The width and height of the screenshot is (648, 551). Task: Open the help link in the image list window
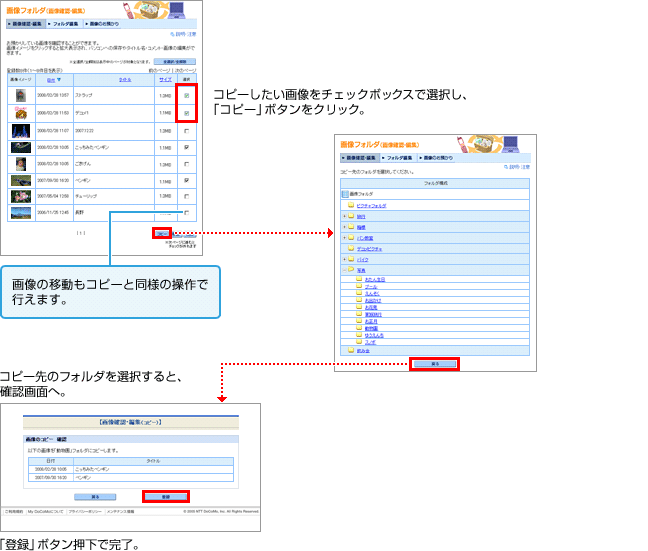pyautogui.click(x=183, y=34)
